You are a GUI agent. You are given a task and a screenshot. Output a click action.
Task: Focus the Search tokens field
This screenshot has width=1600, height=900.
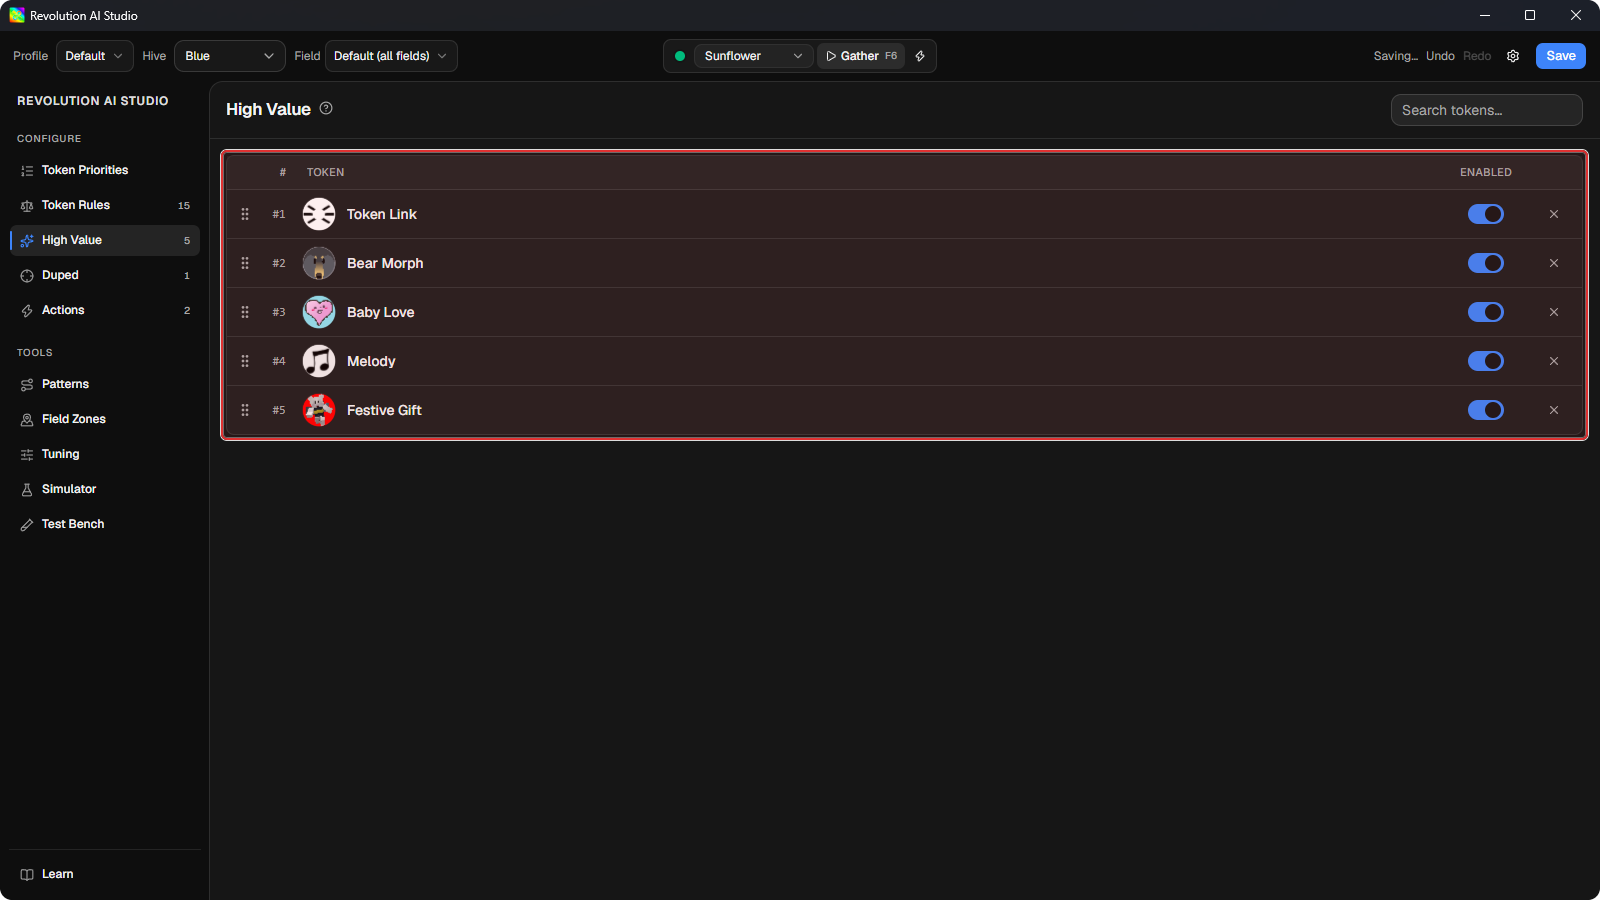point(1486,110)
